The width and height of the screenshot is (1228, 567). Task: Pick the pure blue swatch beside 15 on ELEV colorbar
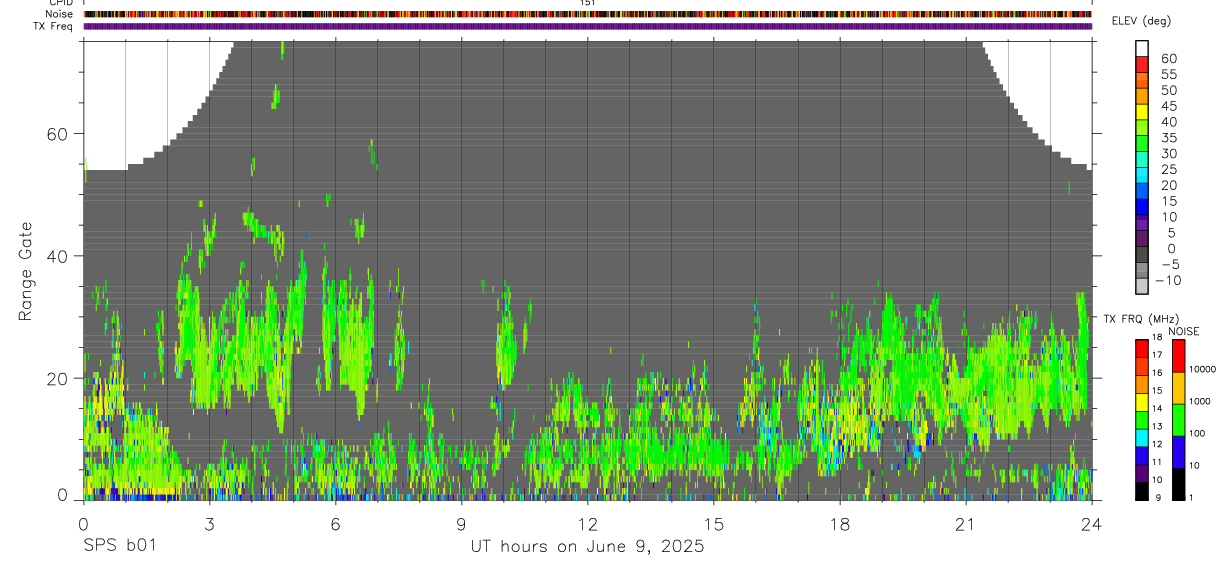1142,207
